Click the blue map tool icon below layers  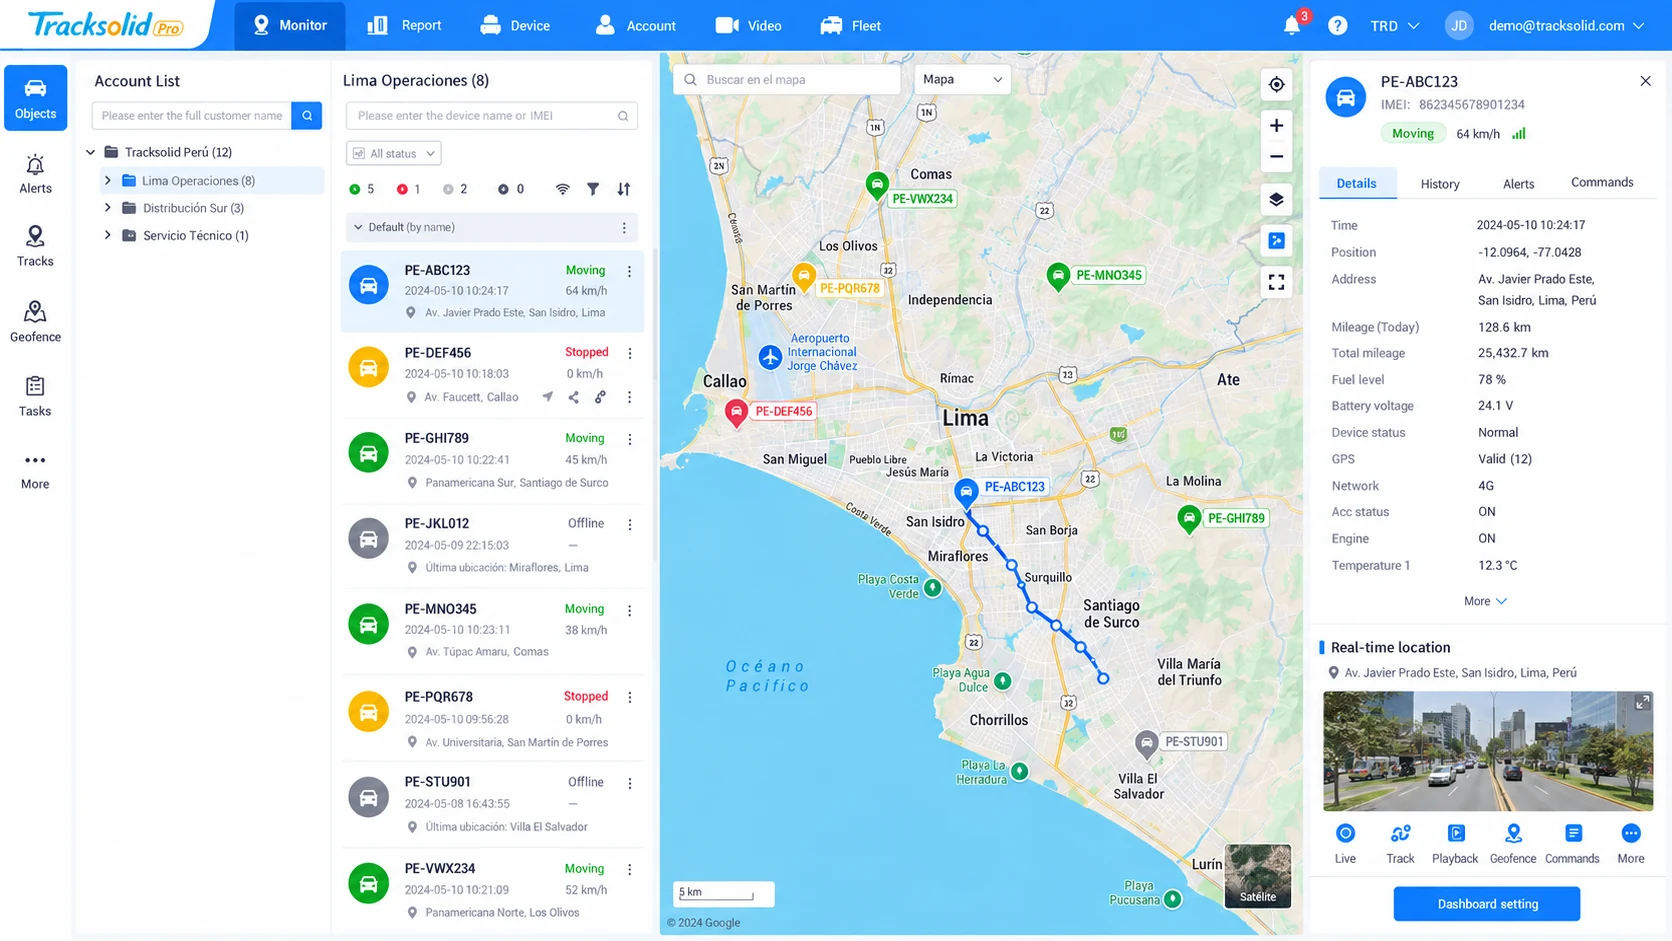[x=1277, y=241]
